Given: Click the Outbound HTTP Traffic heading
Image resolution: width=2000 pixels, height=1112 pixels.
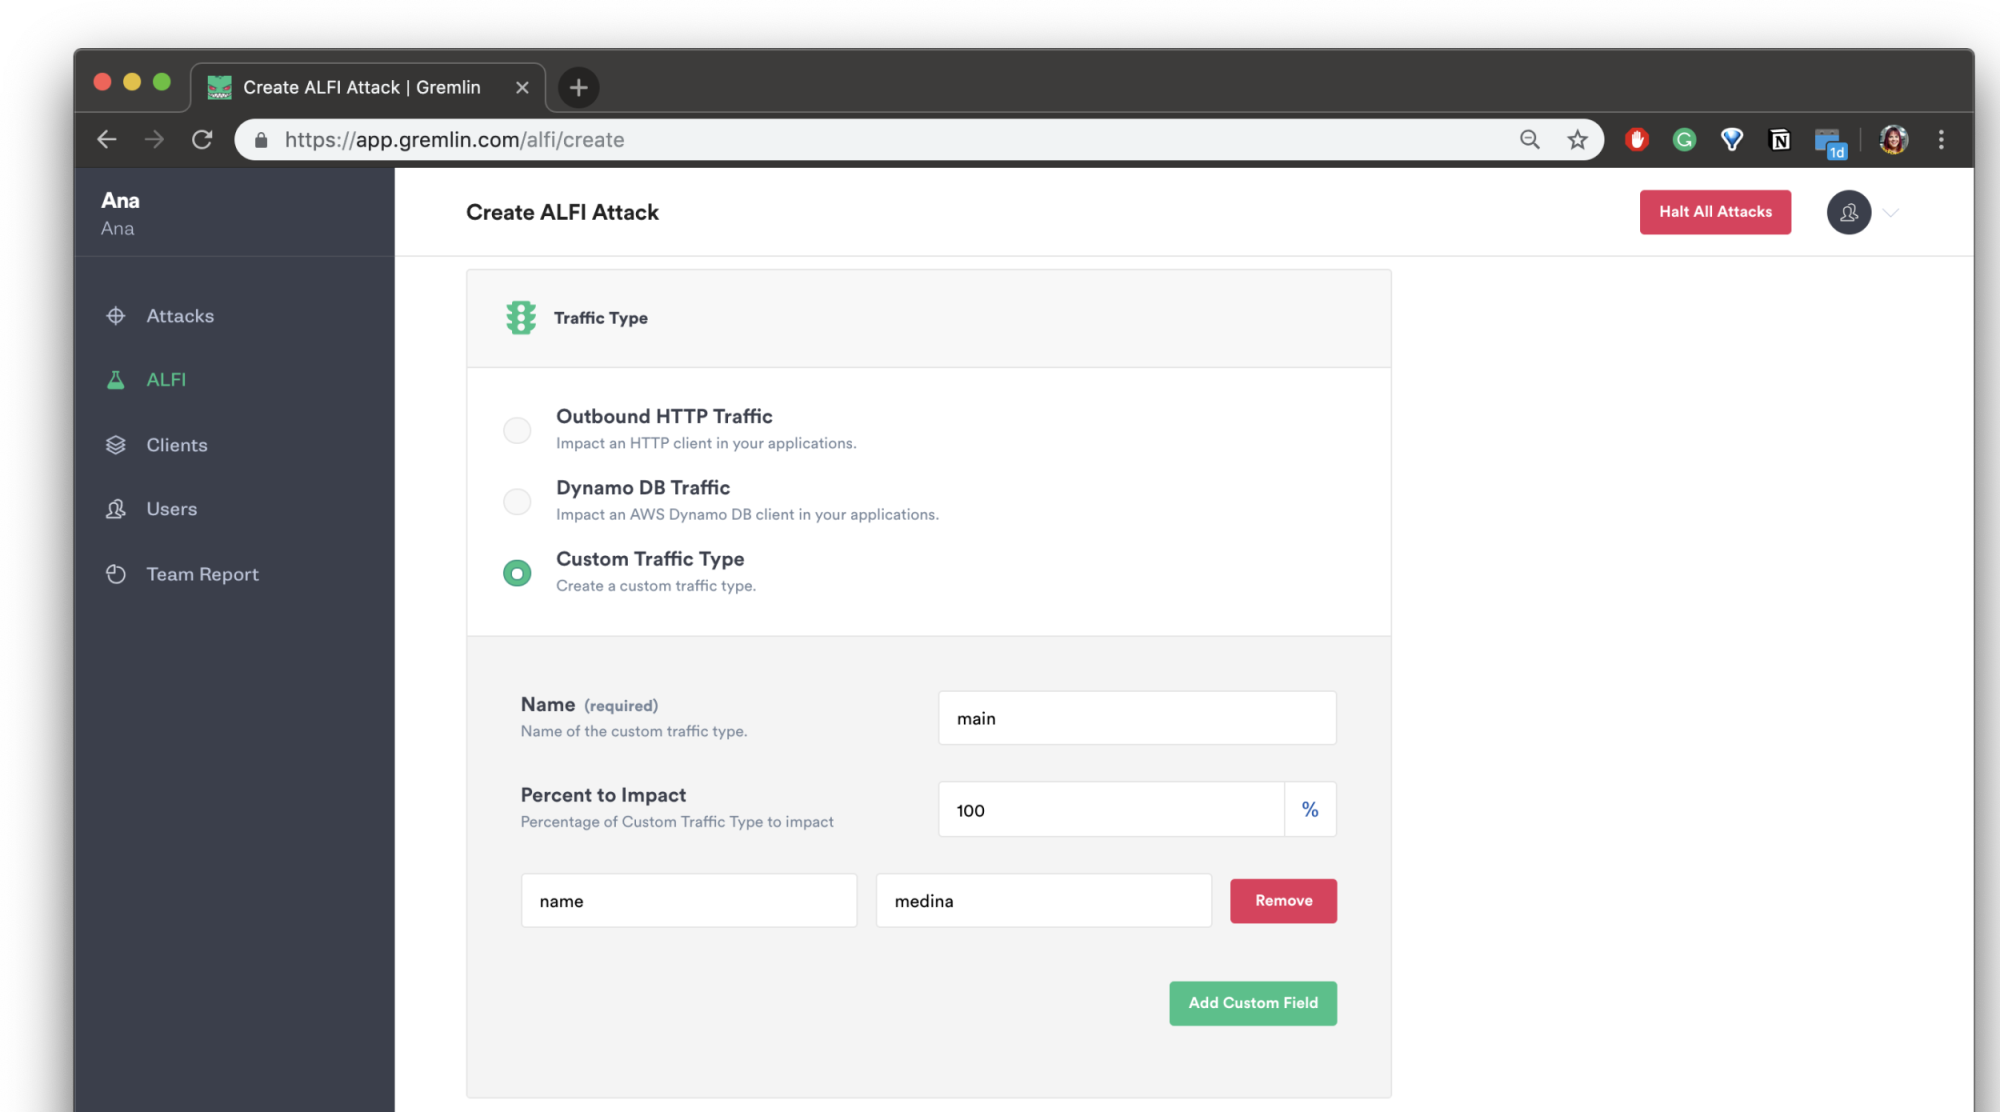Looking at the screenshot, I should pos(664,416).
